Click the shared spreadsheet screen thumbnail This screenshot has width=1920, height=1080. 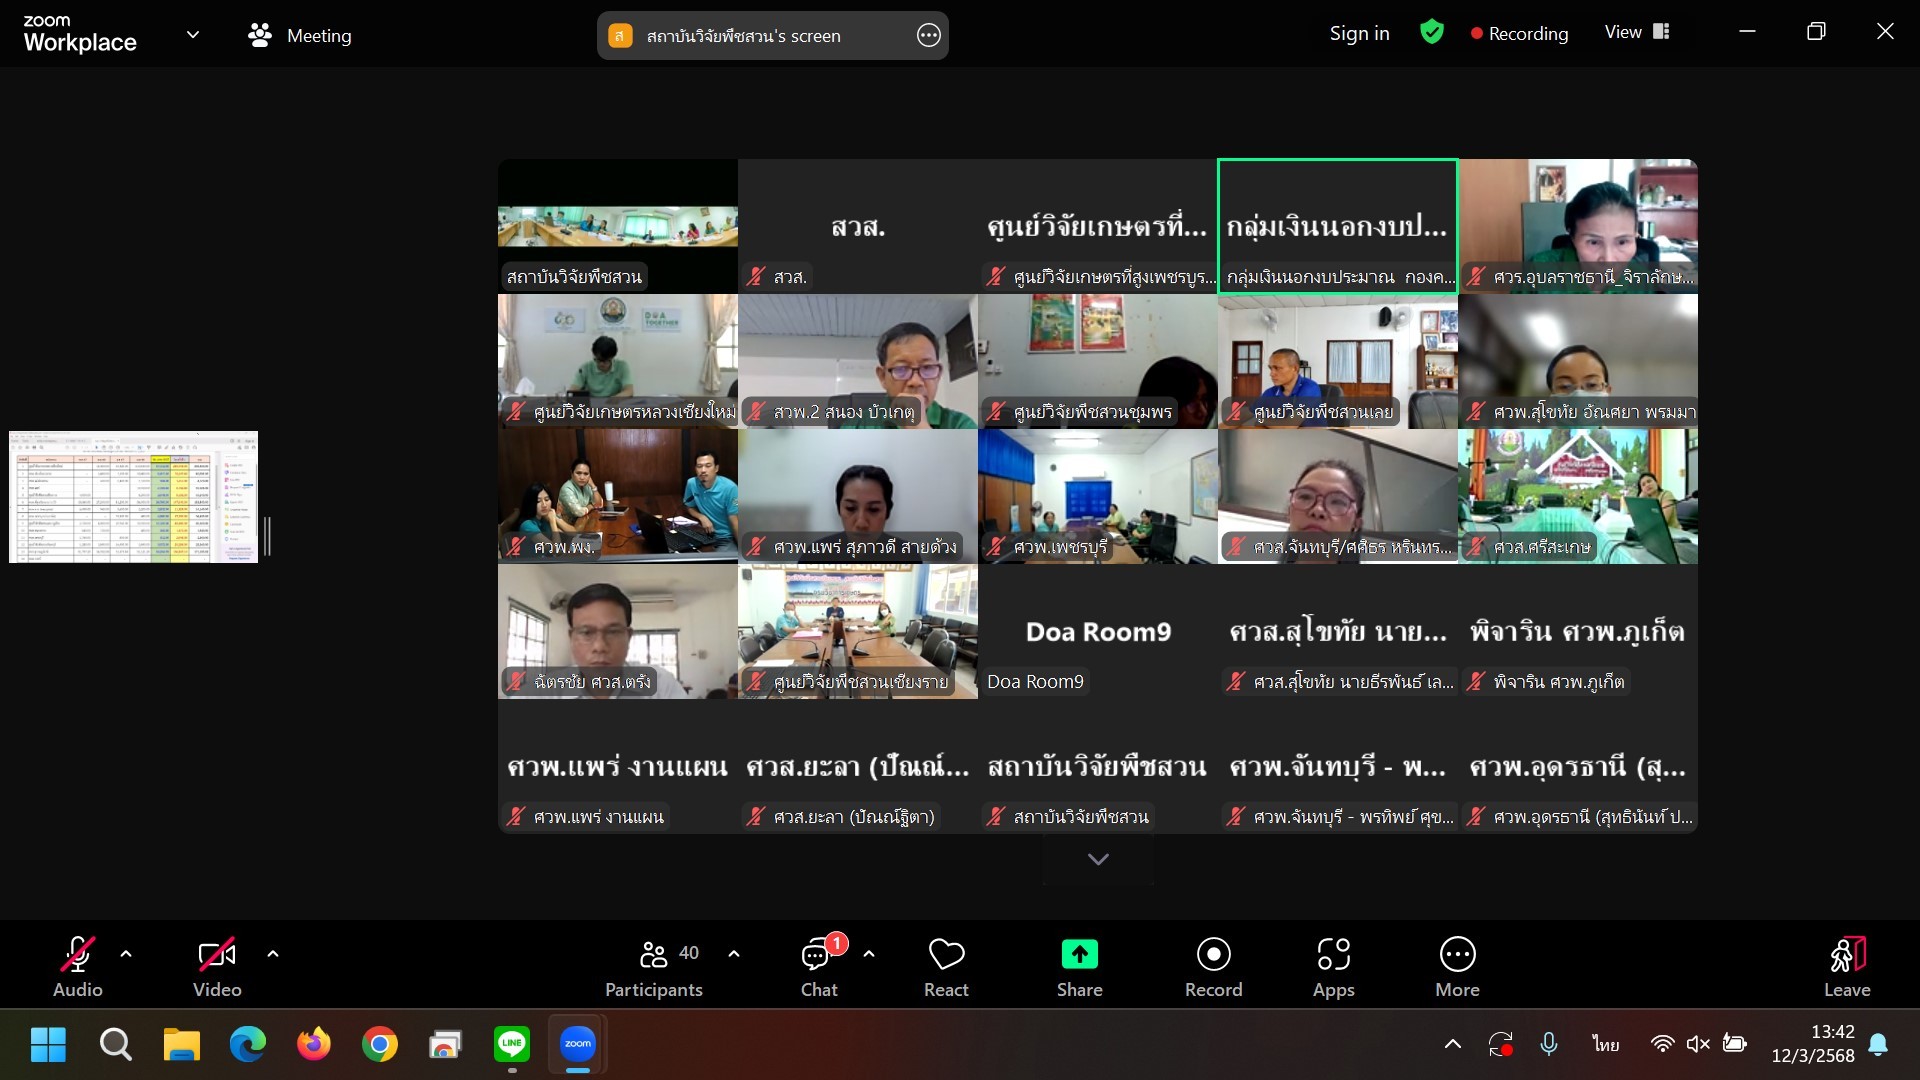[133, 497]
